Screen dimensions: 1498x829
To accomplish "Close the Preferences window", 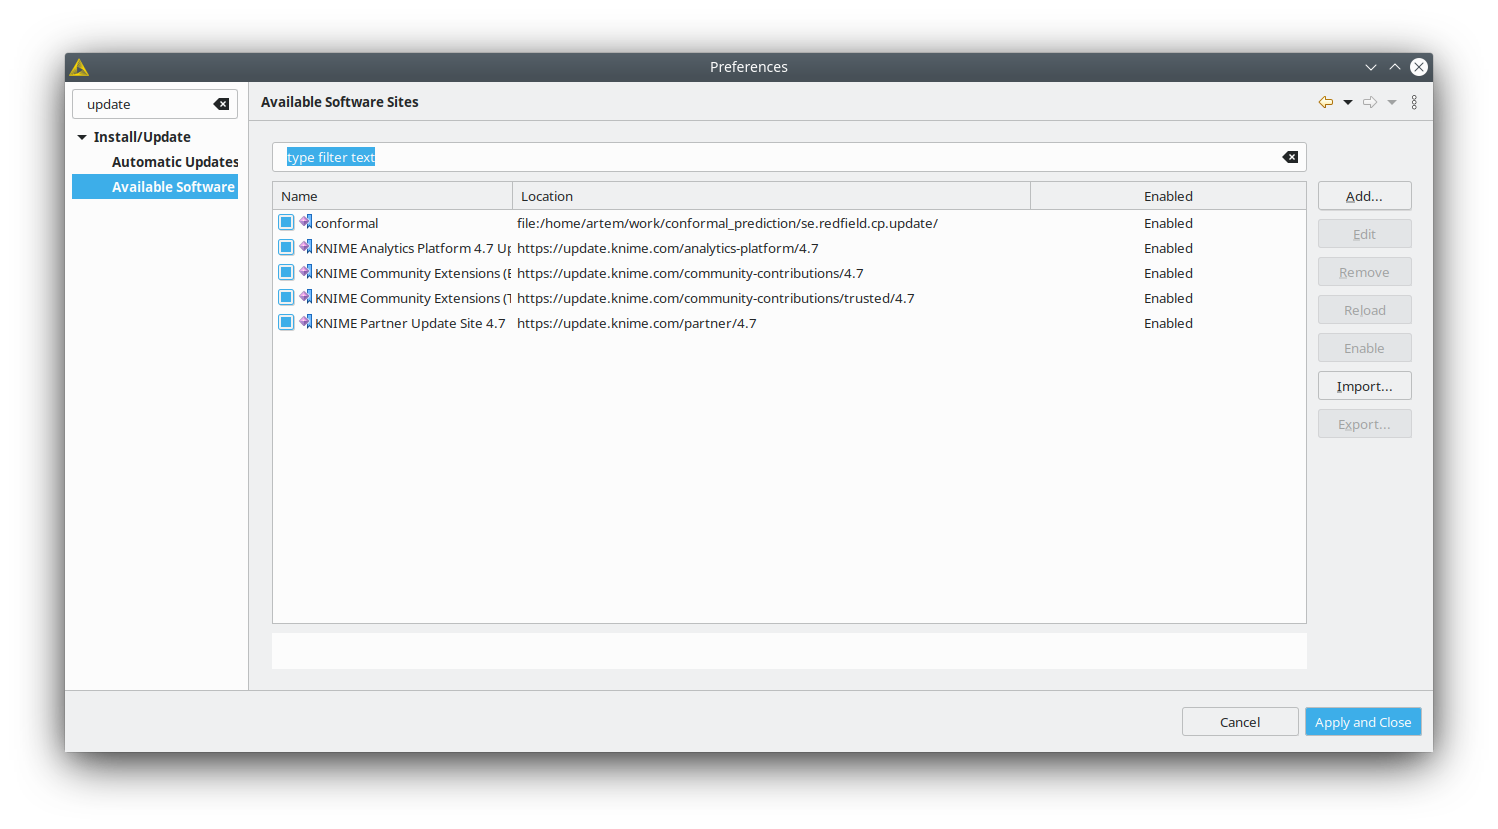I will [1419, 67].
